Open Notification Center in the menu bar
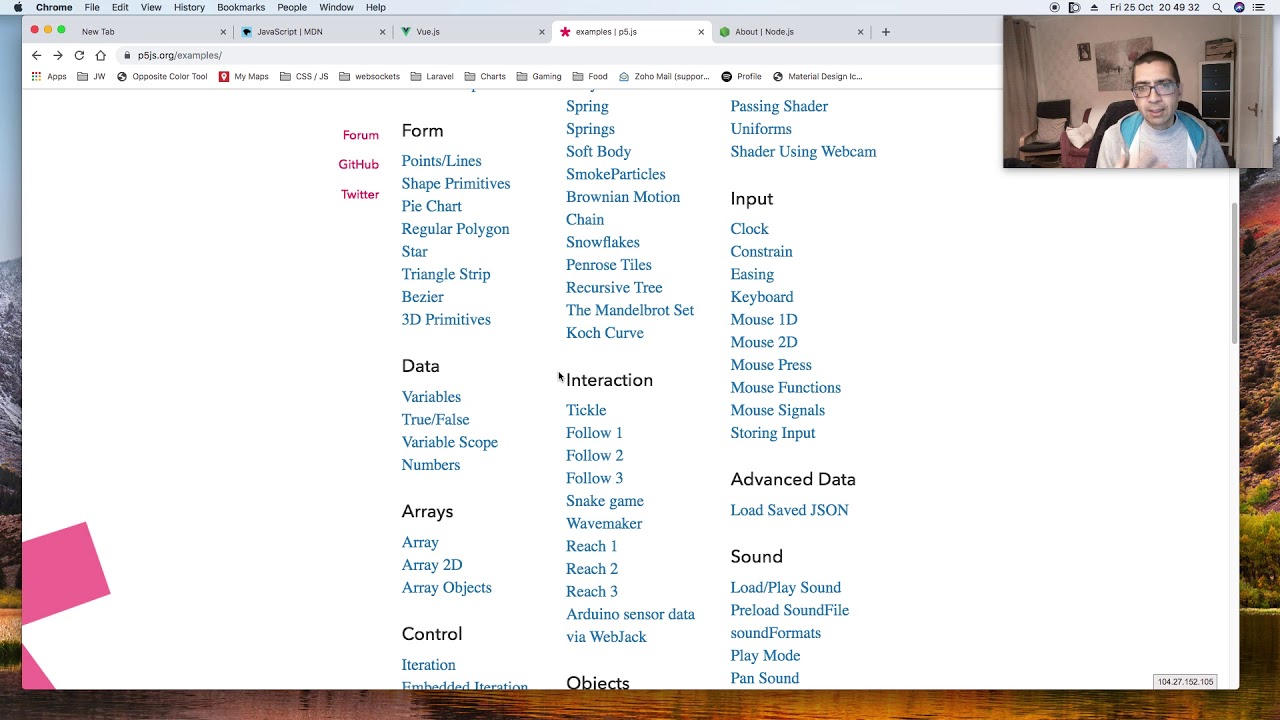 1258,7
